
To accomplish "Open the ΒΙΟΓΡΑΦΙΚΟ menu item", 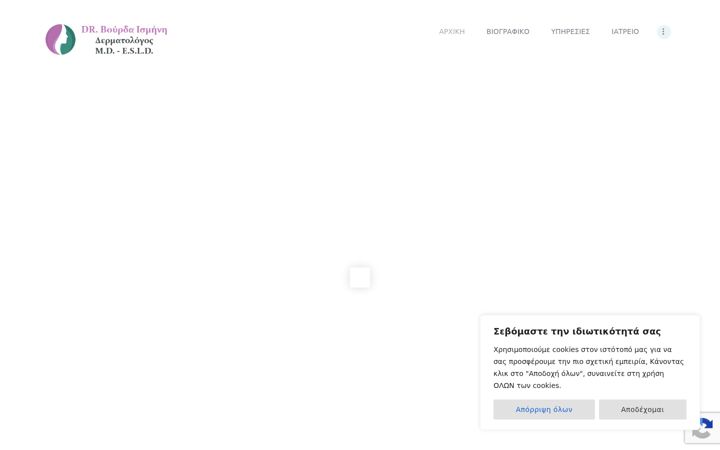I will (x=508, y=32).
